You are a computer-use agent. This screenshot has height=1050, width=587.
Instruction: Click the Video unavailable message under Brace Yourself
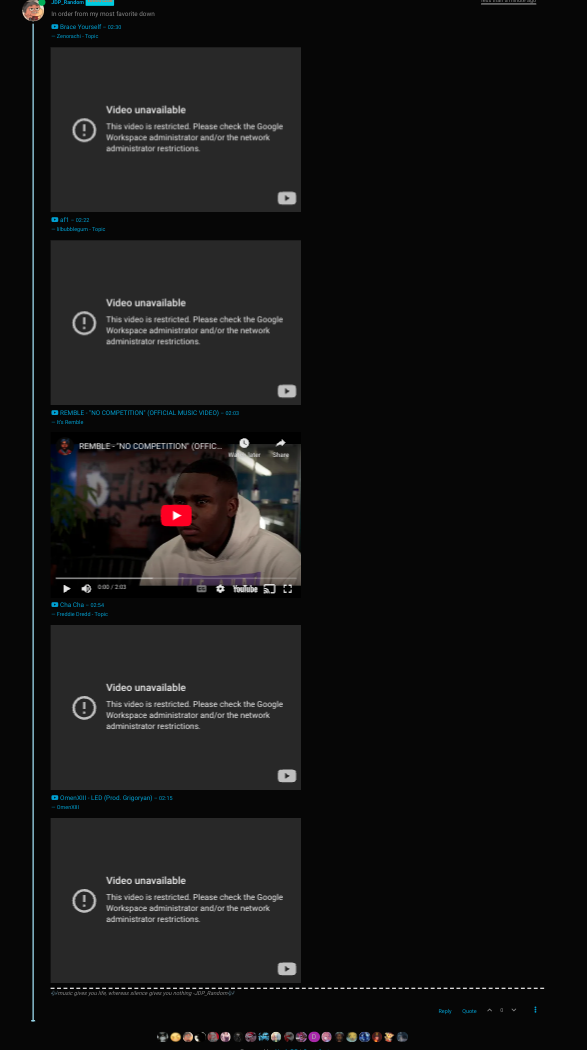click(x=146, y=110)
